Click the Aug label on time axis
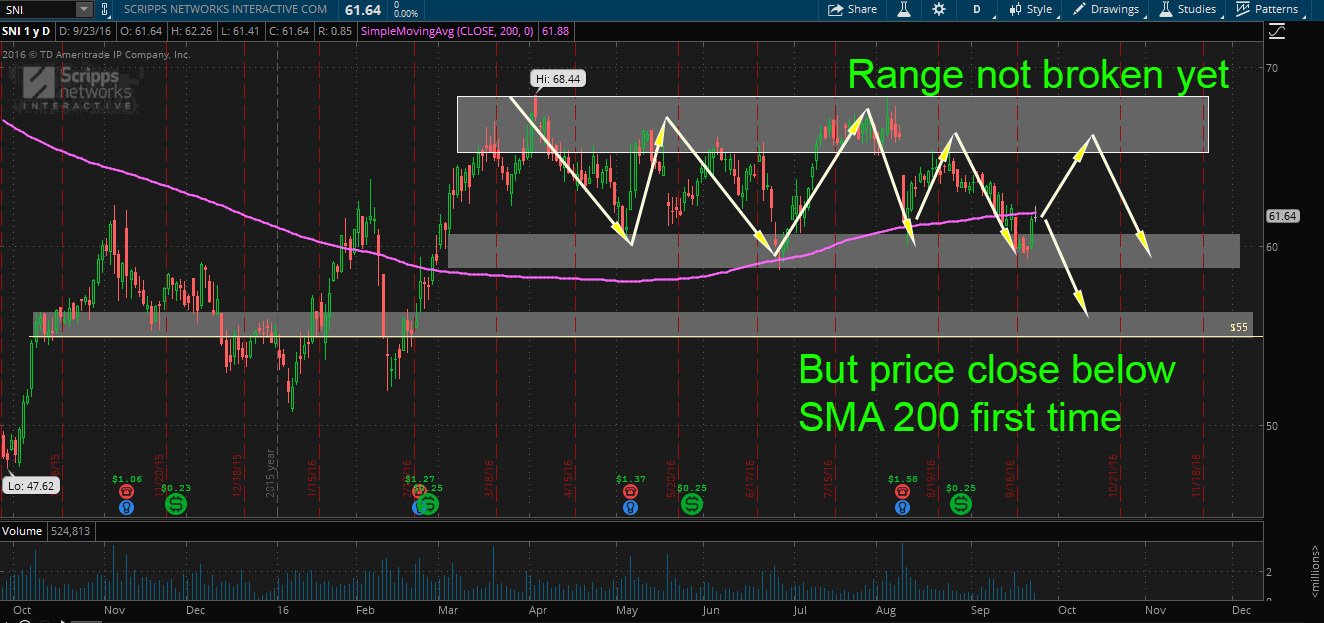This screenshot has height=623, width=1324. (886, 609)
